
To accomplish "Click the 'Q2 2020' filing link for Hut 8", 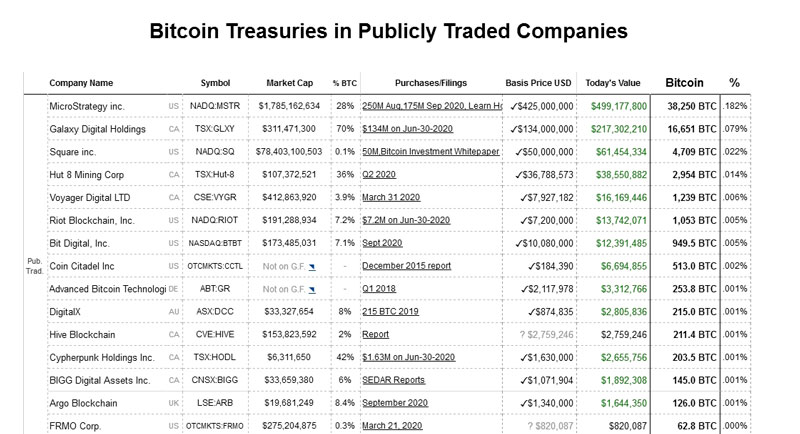I will 380,175.
